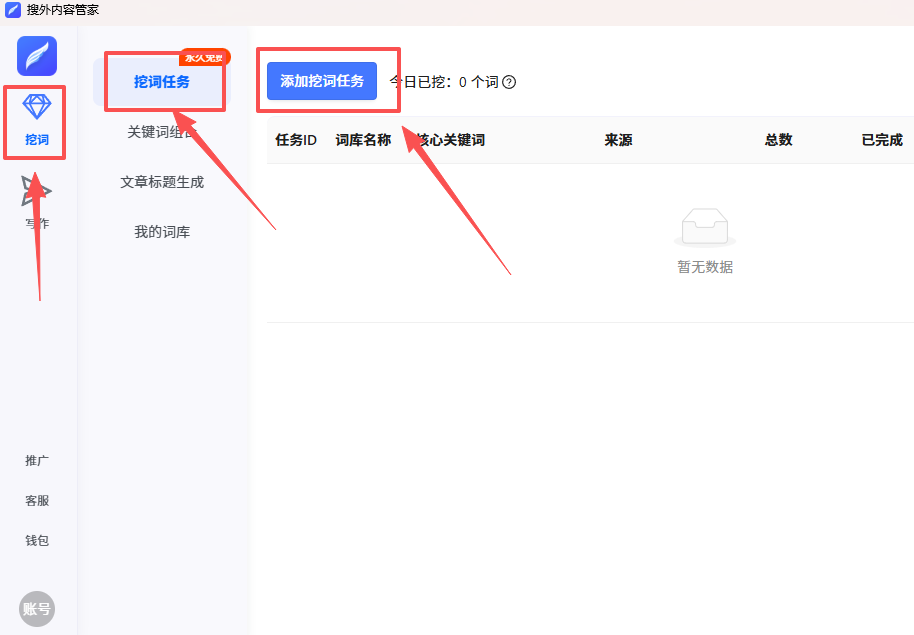Click the 永久免费 badge on 挖词任务
The width and height of the screenshot is (914, 635).
coord(205,57)
